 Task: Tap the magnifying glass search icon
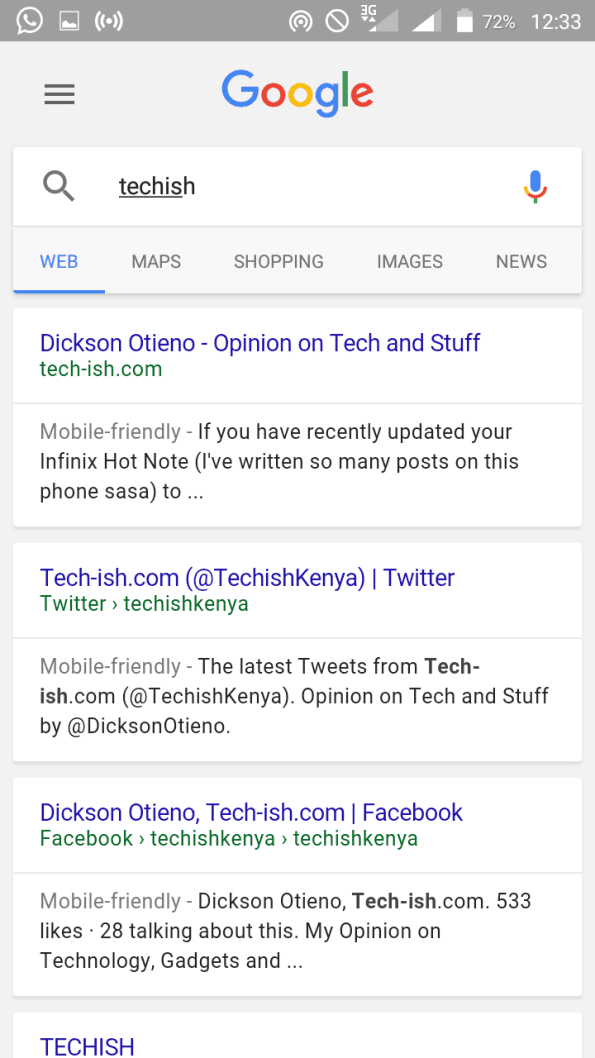pos(59,186)
